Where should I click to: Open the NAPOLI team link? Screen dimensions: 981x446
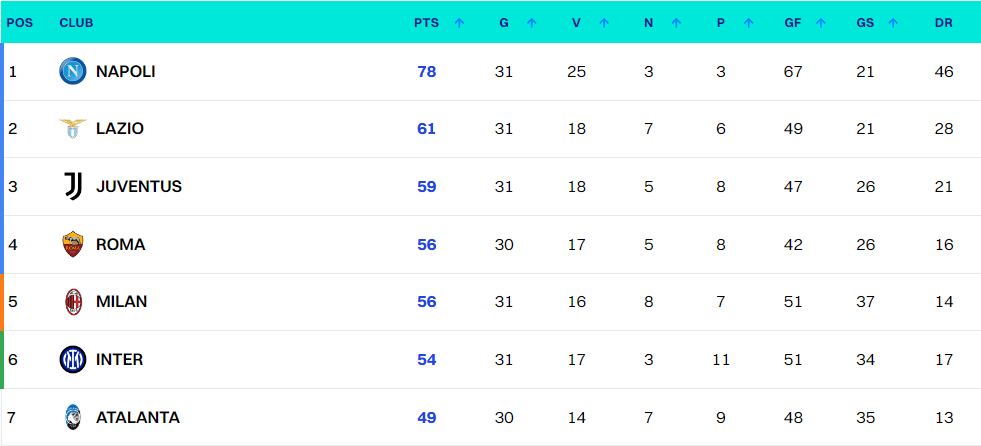(125, 72)
